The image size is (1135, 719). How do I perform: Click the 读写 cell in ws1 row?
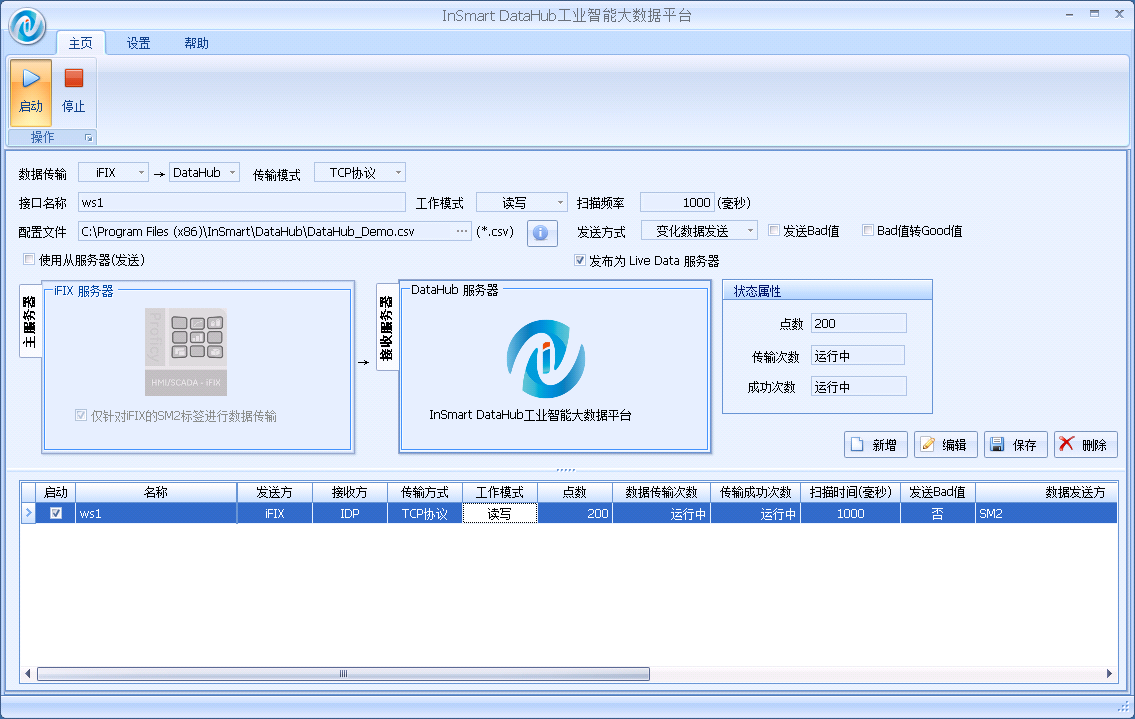click(x=499, y=513)
